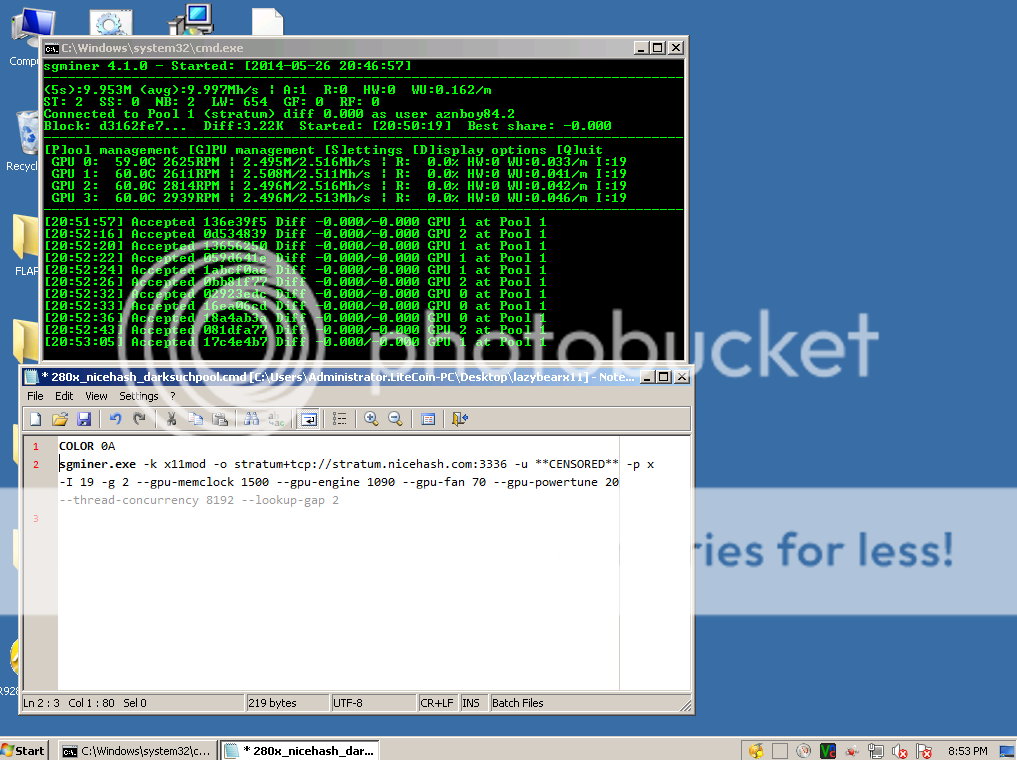Image resolution: width=1017 pixels, height=760 pixels.
Task: Click the CR+LF line ending status entry
Action: [437, 703]
